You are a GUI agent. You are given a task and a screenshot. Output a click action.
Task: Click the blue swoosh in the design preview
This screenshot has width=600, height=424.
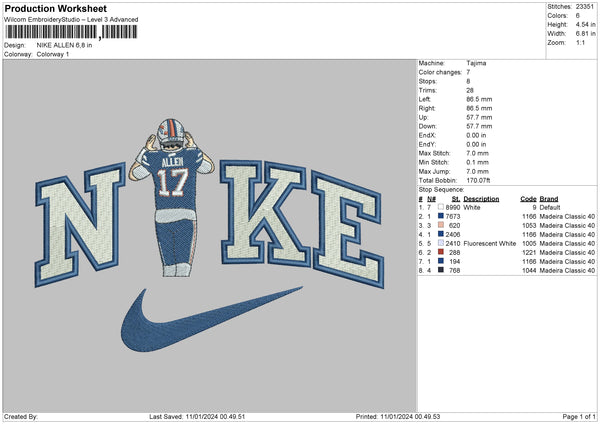[x=212, y=320]
